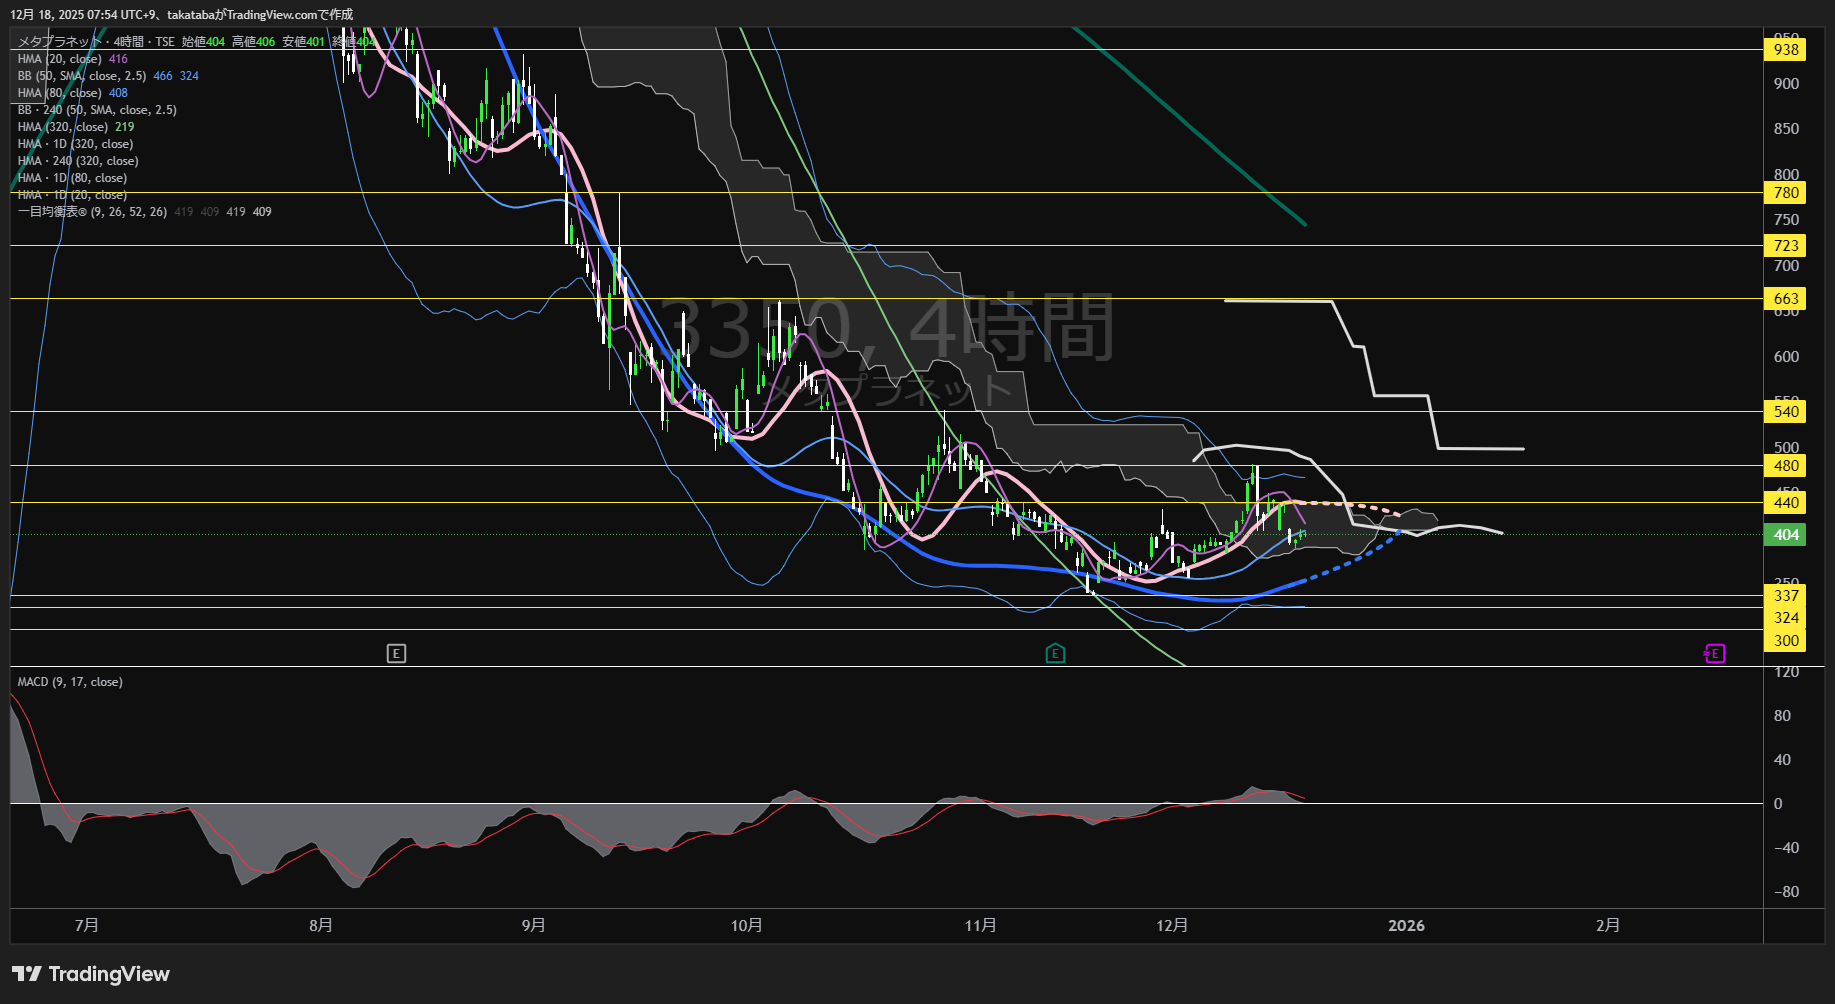Select the yellow 780 price level label

pyautogui.click(x=1786, y=193)
